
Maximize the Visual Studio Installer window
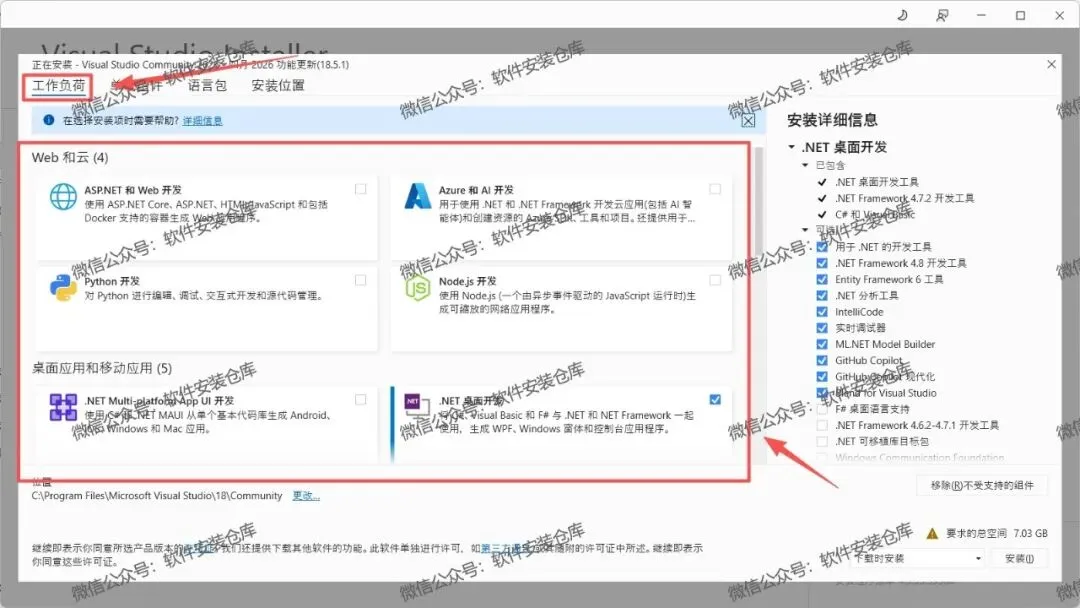point(1021,15)
